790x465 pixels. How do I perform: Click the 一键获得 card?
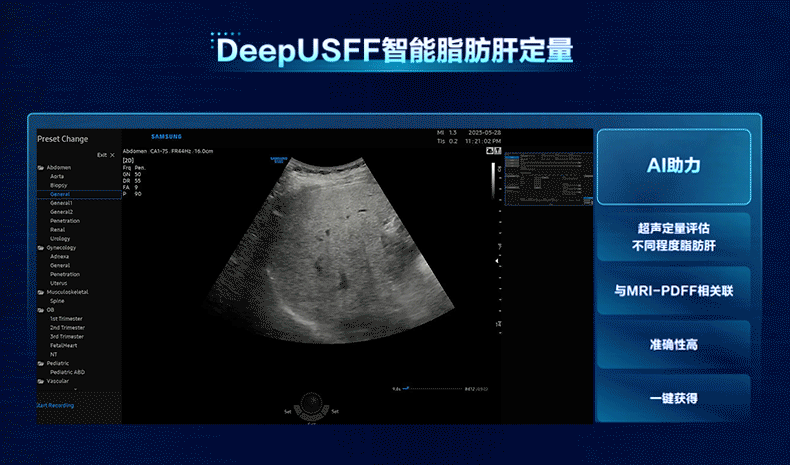tap(674, 398)
